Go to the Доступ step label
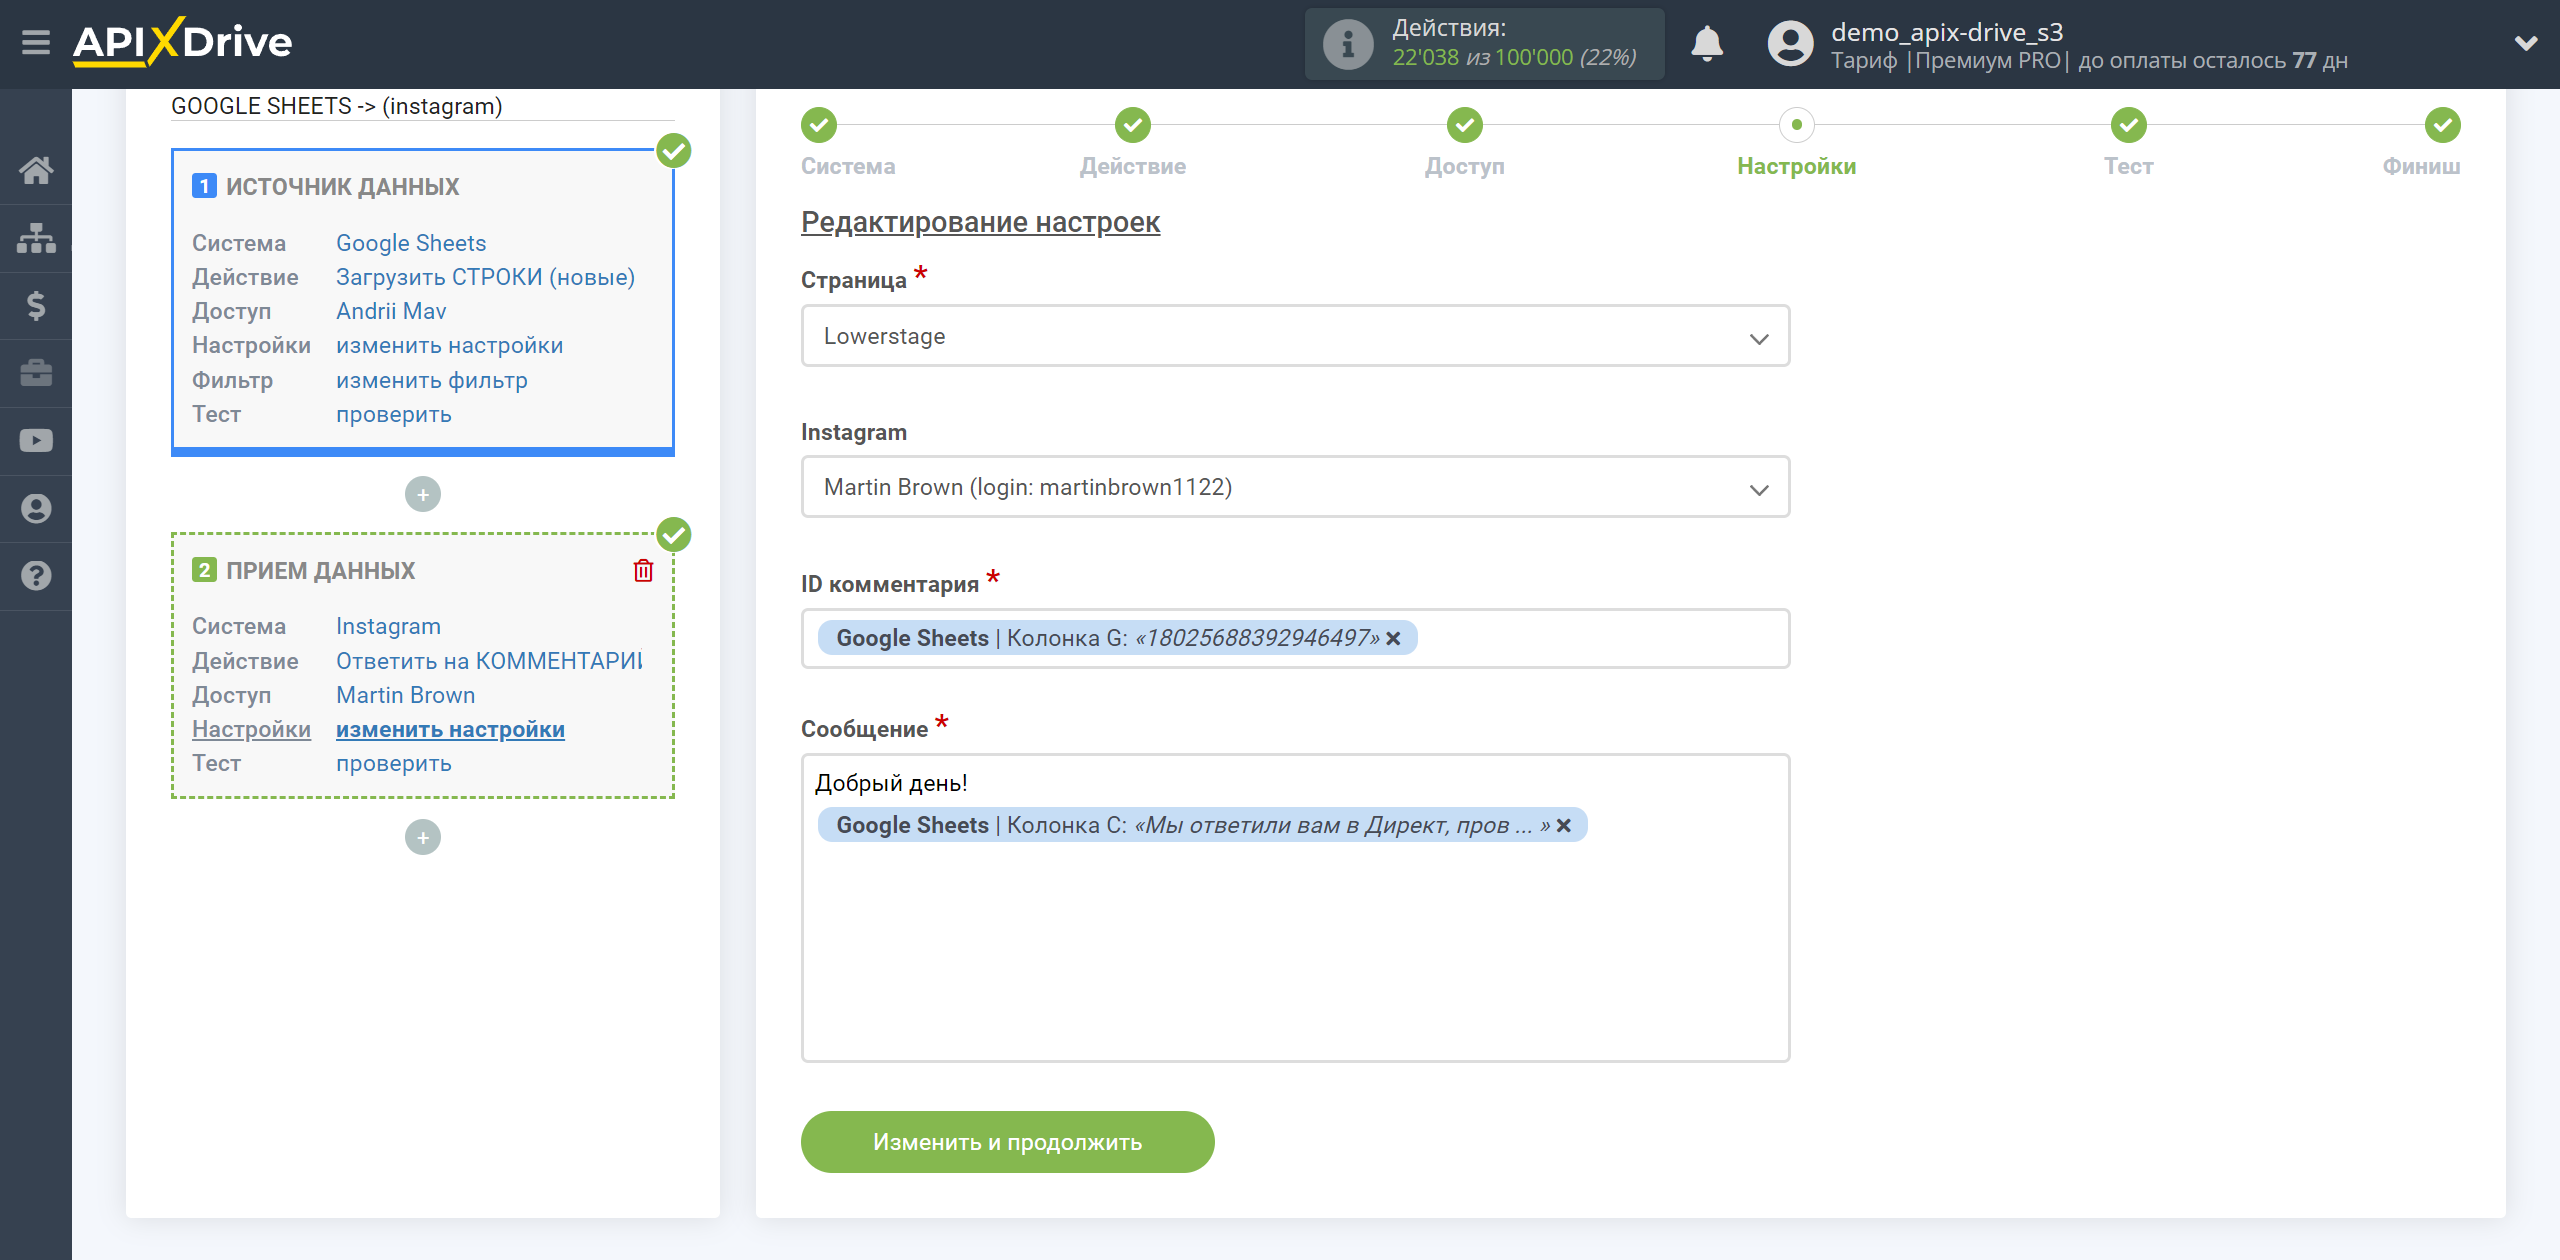This screenshot has height=1260, width=2560. click(x=1465, y=166)
